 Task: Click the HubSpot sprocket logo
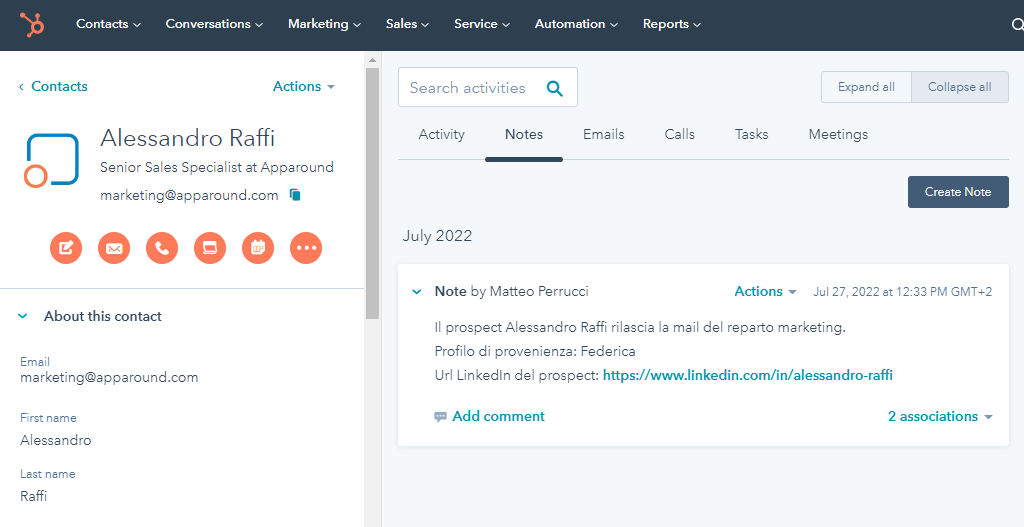[x=32, y=24]
